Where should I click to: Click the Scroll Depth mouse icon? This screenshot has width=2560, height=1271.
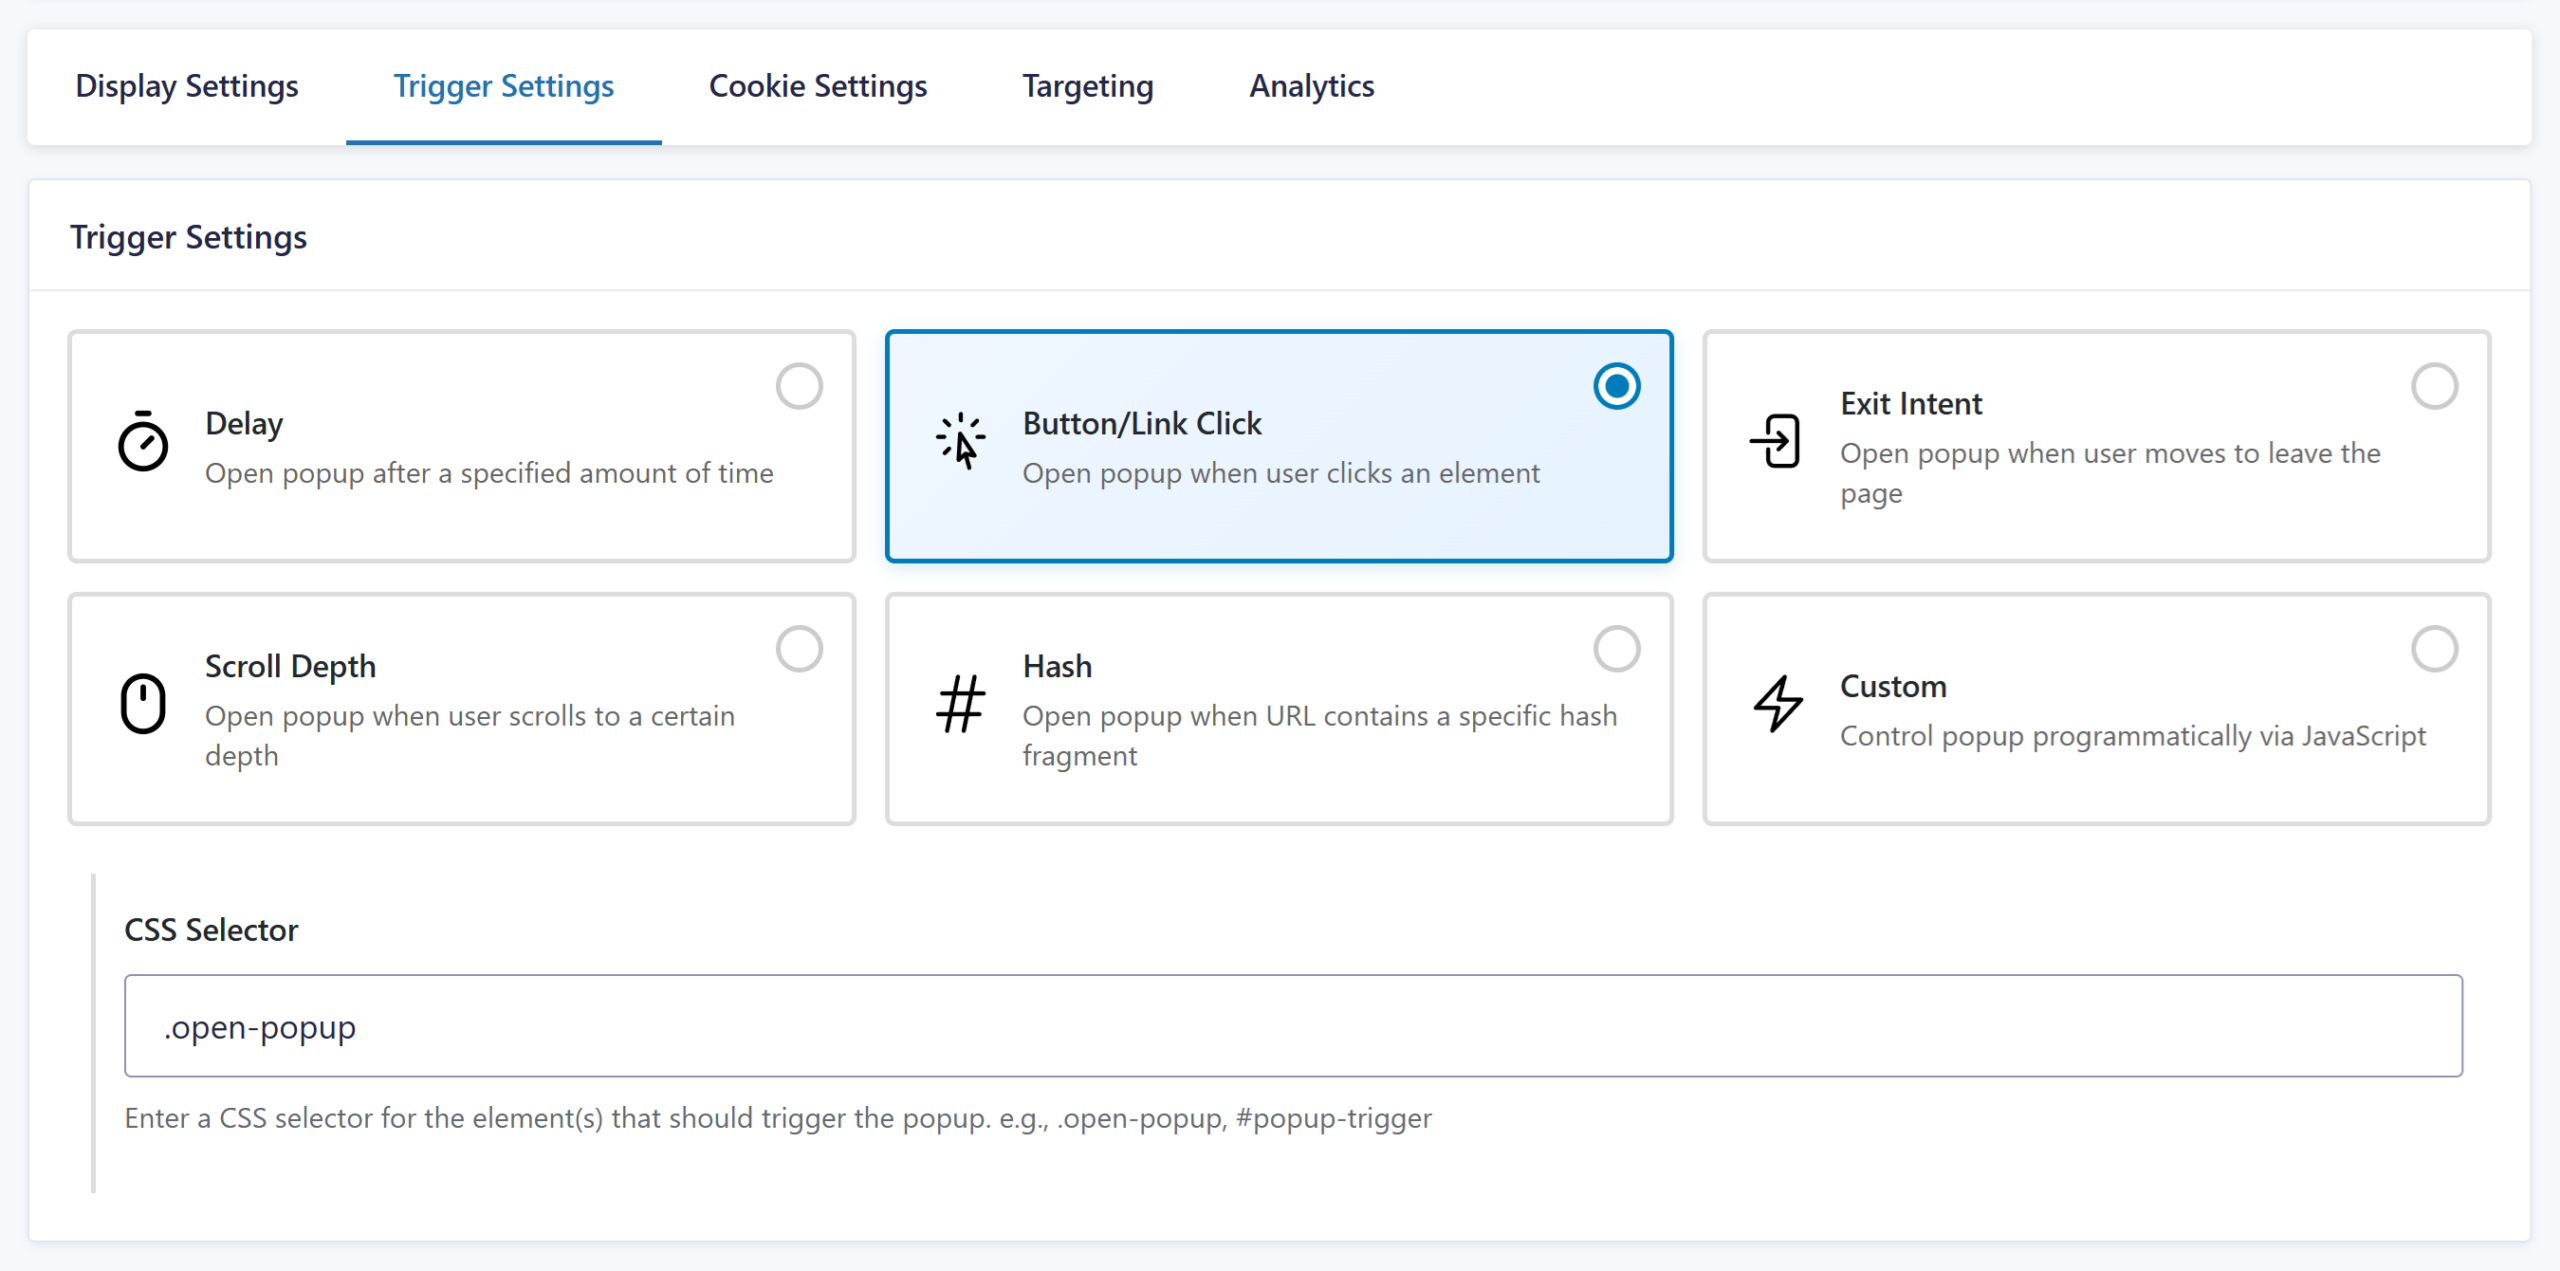click(143, 704)
